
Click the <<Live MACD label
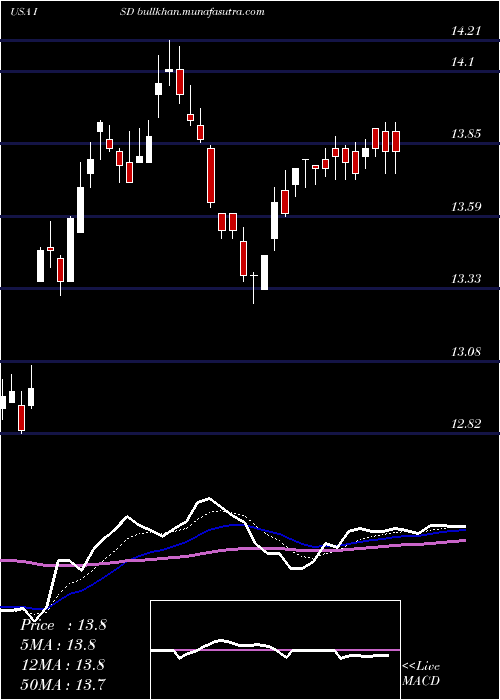click(421, 674)
